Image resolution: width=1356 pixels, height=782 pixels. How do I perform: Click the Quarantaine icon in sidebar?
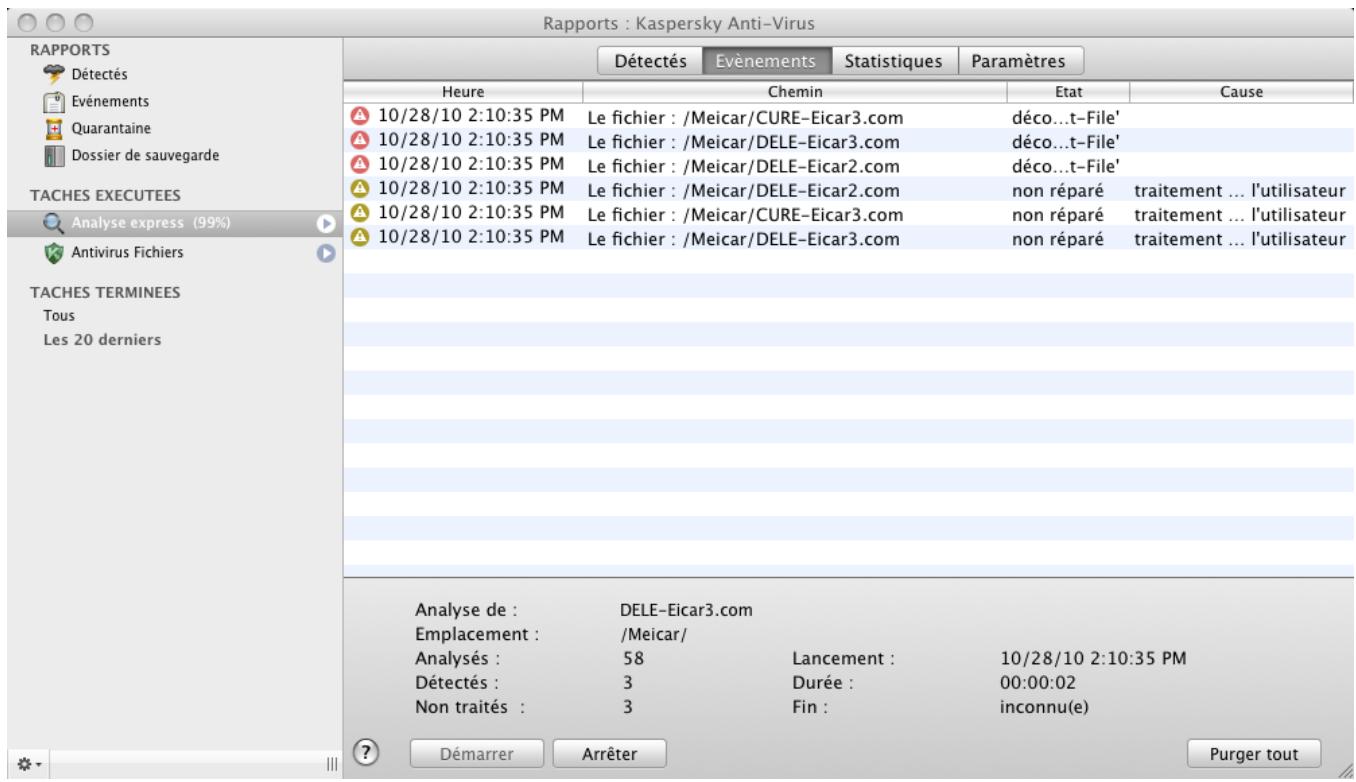click(55, 128)
